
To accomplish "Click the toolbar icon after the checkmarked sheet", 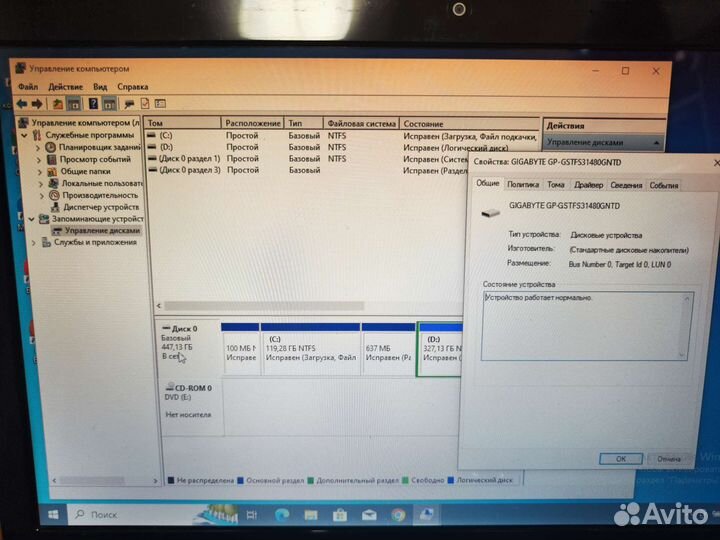I will (x=160, y=104).
